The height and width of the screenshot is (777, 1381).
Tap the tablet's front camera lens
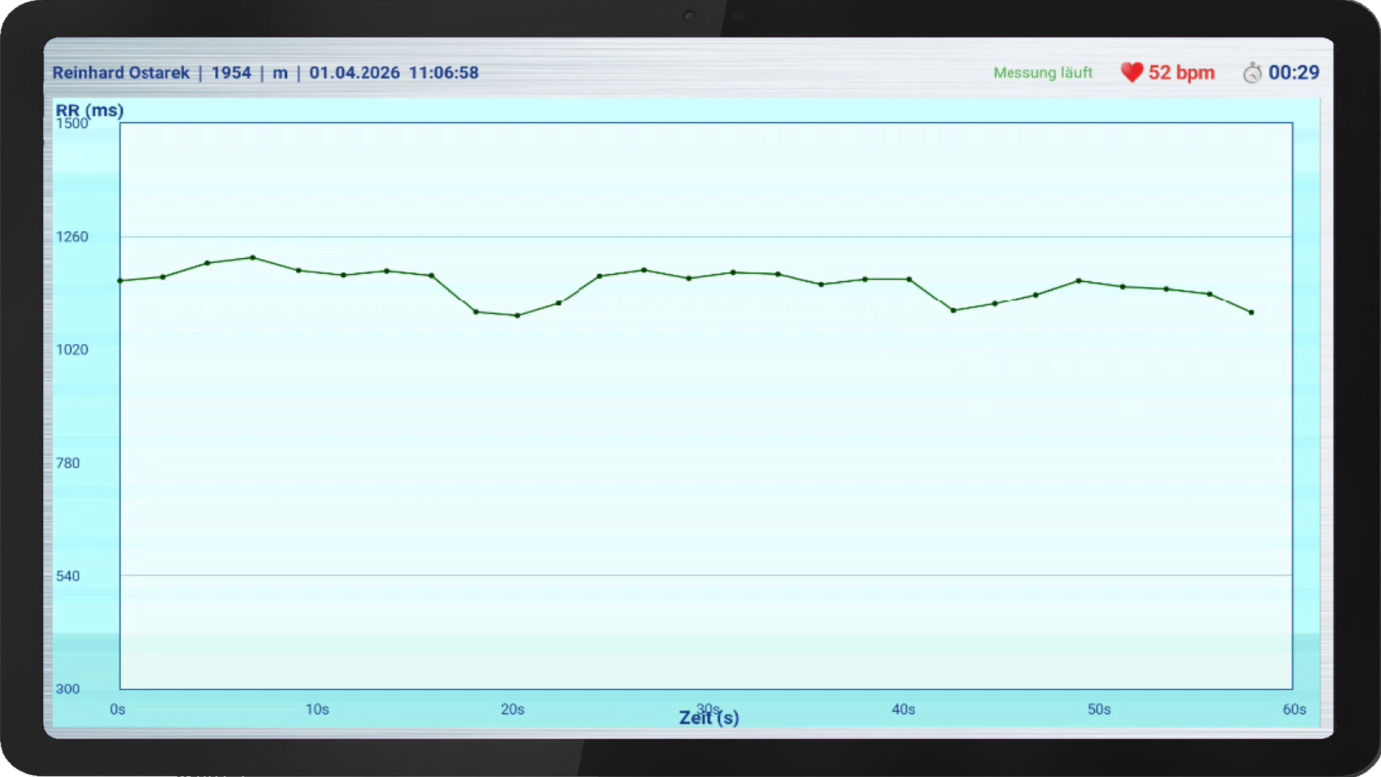(689, 16)
